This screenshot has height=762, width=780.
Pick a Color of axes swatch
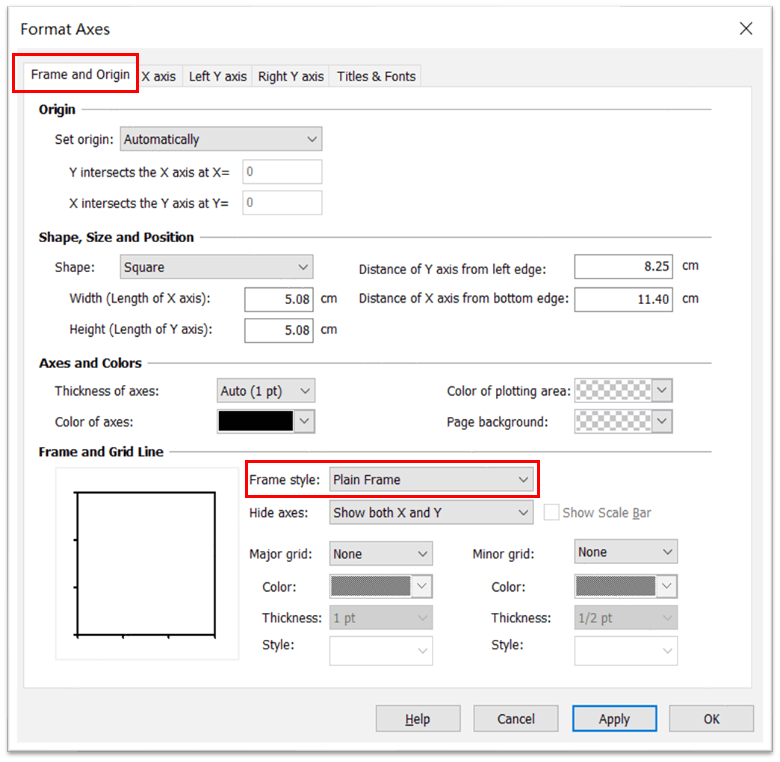[266, 422]
